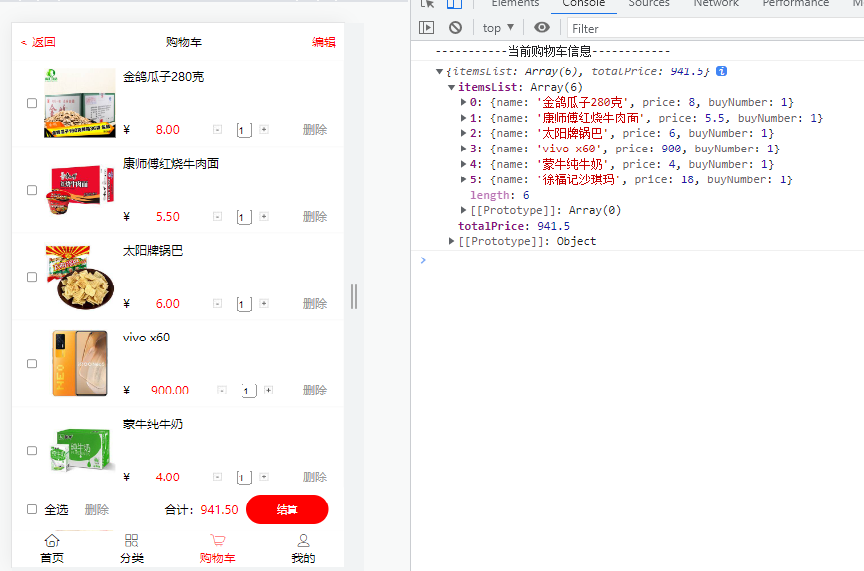Increase quantity of 康师傅红烧牛肉面
The height and width of the screenshot is (571, 864).
point(264,216)
